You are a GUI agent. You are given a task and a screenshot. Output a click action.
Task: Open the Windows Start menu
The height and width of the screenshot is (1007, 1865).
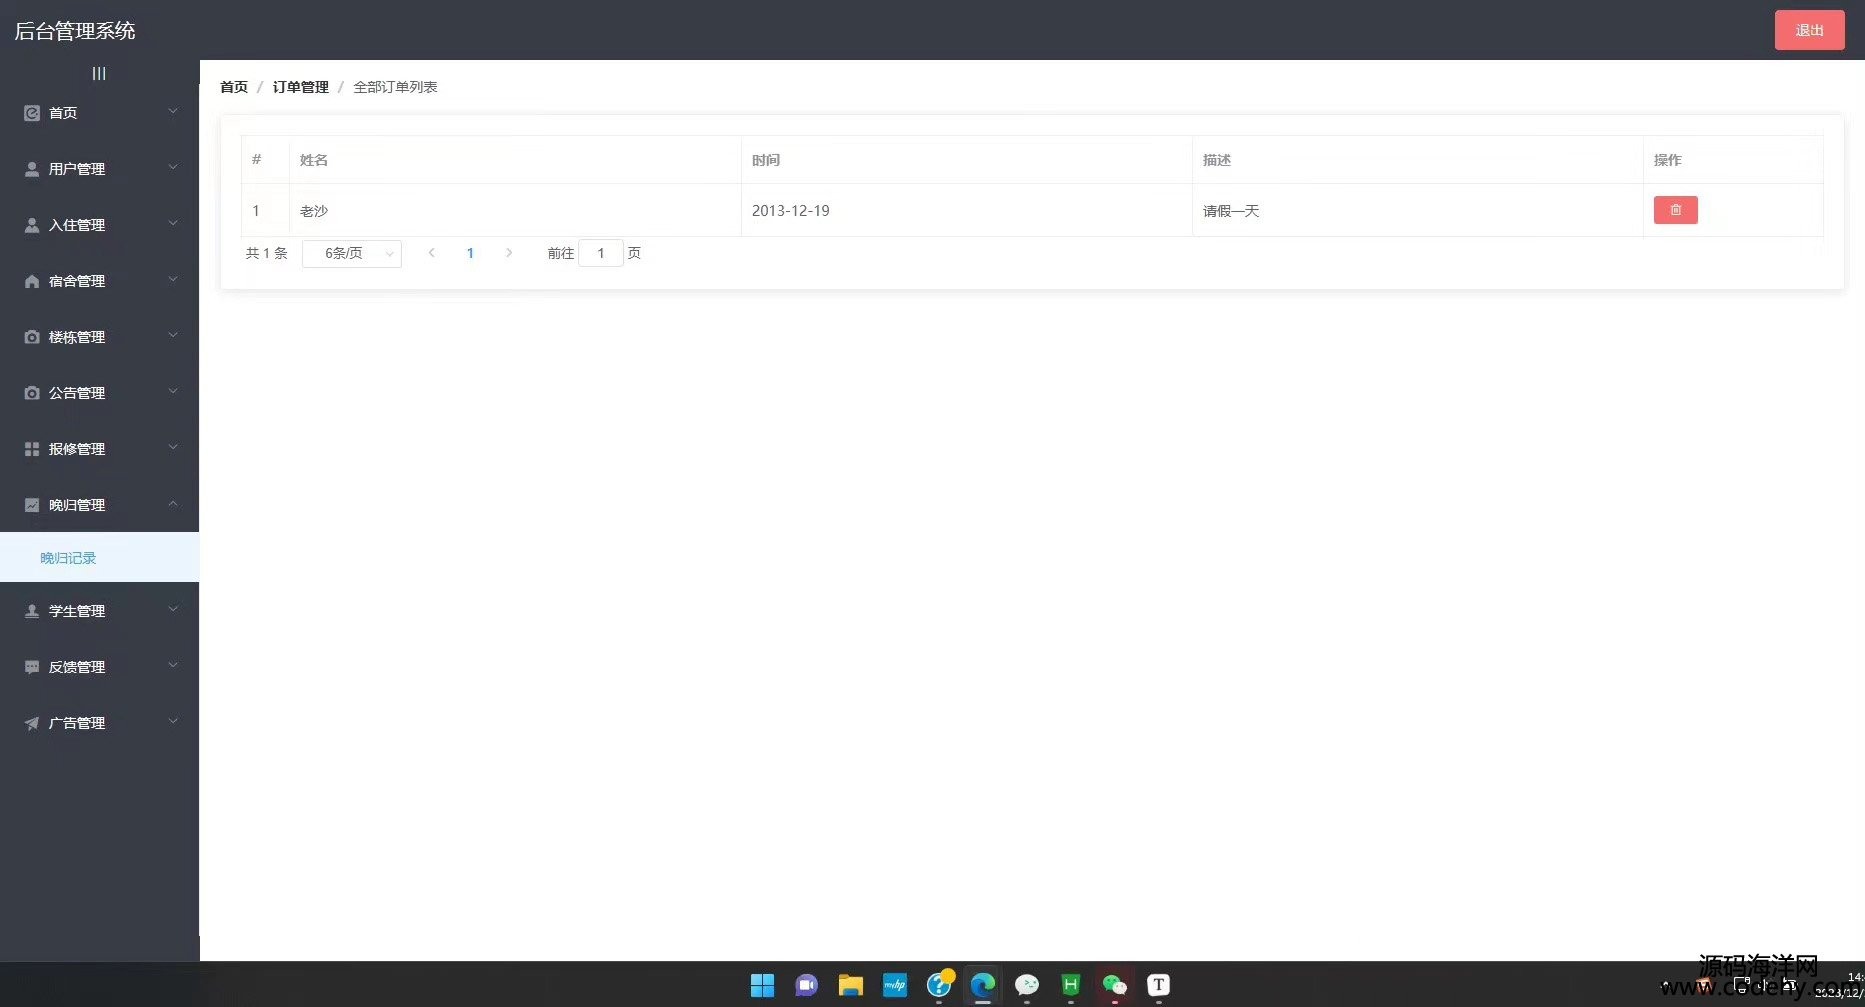point(762,985)
